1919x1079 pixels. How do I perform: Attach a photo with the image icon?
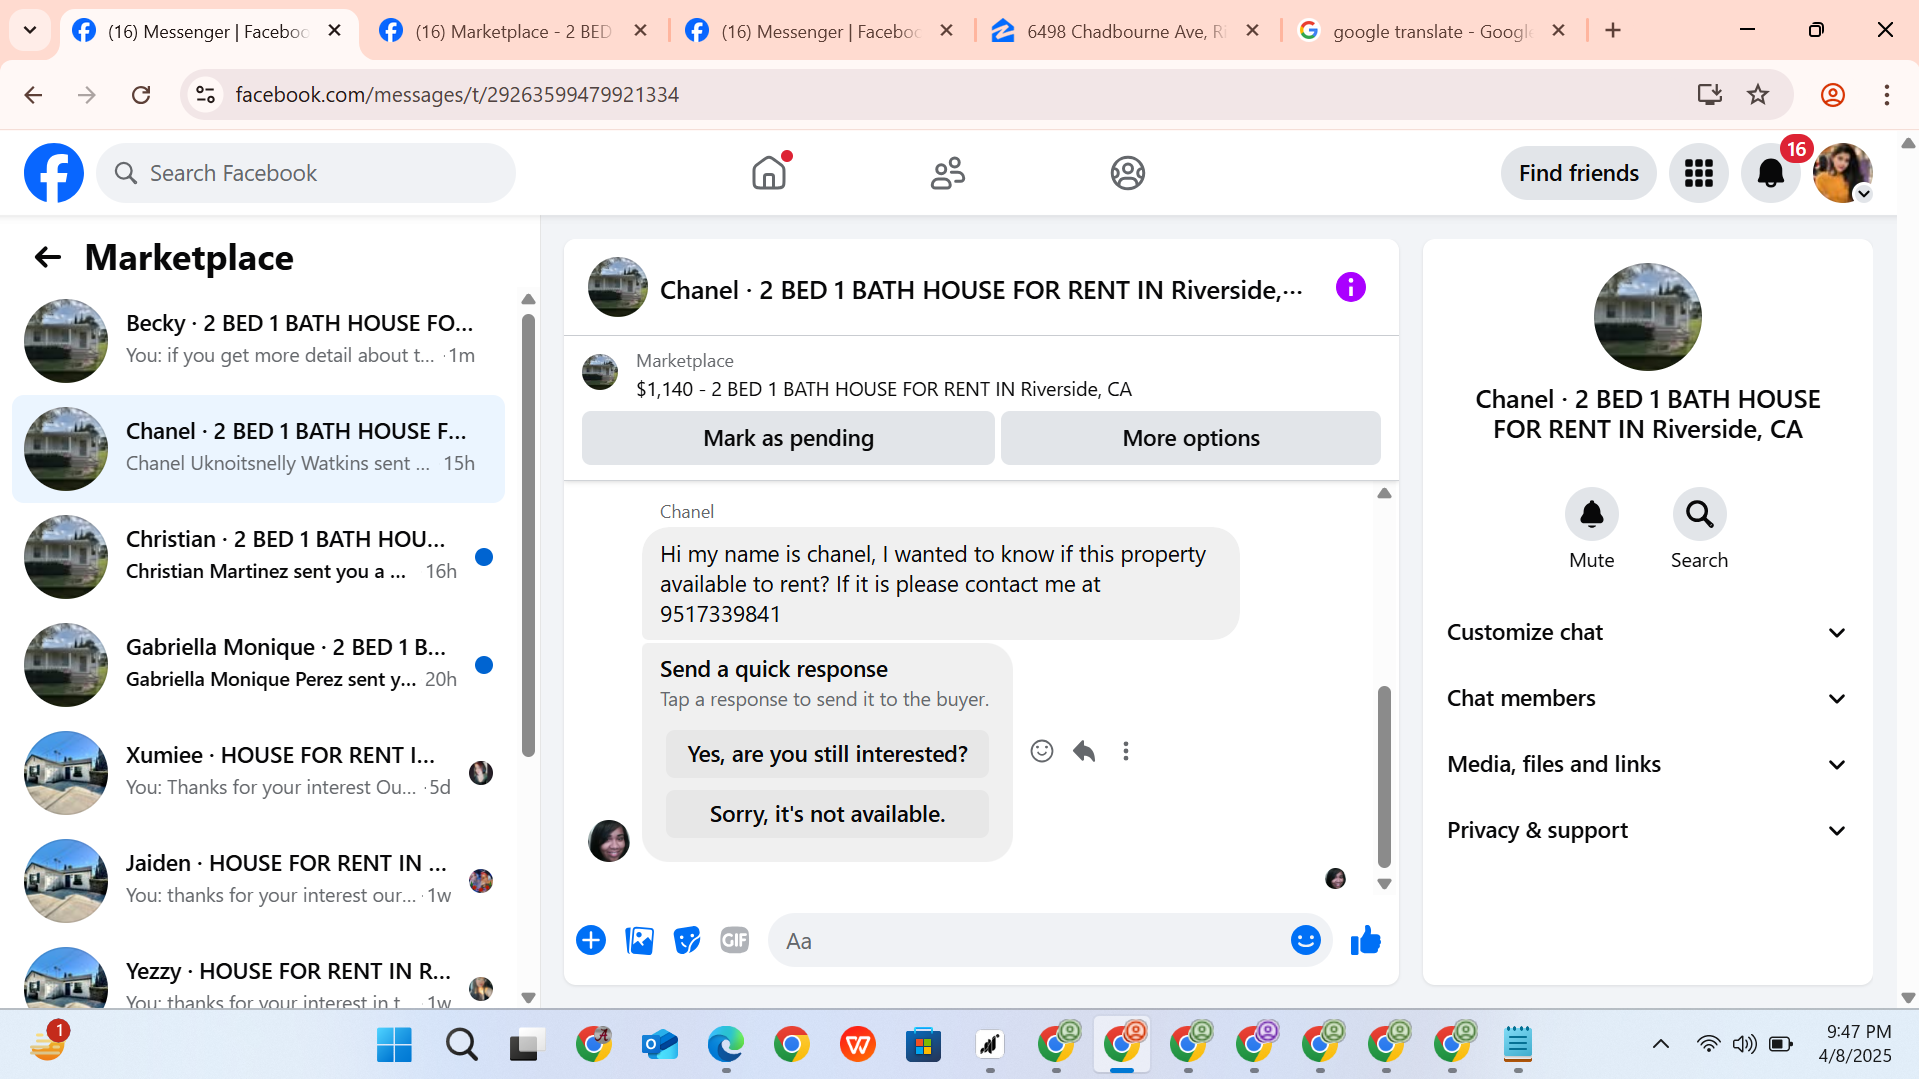point(639,940)
